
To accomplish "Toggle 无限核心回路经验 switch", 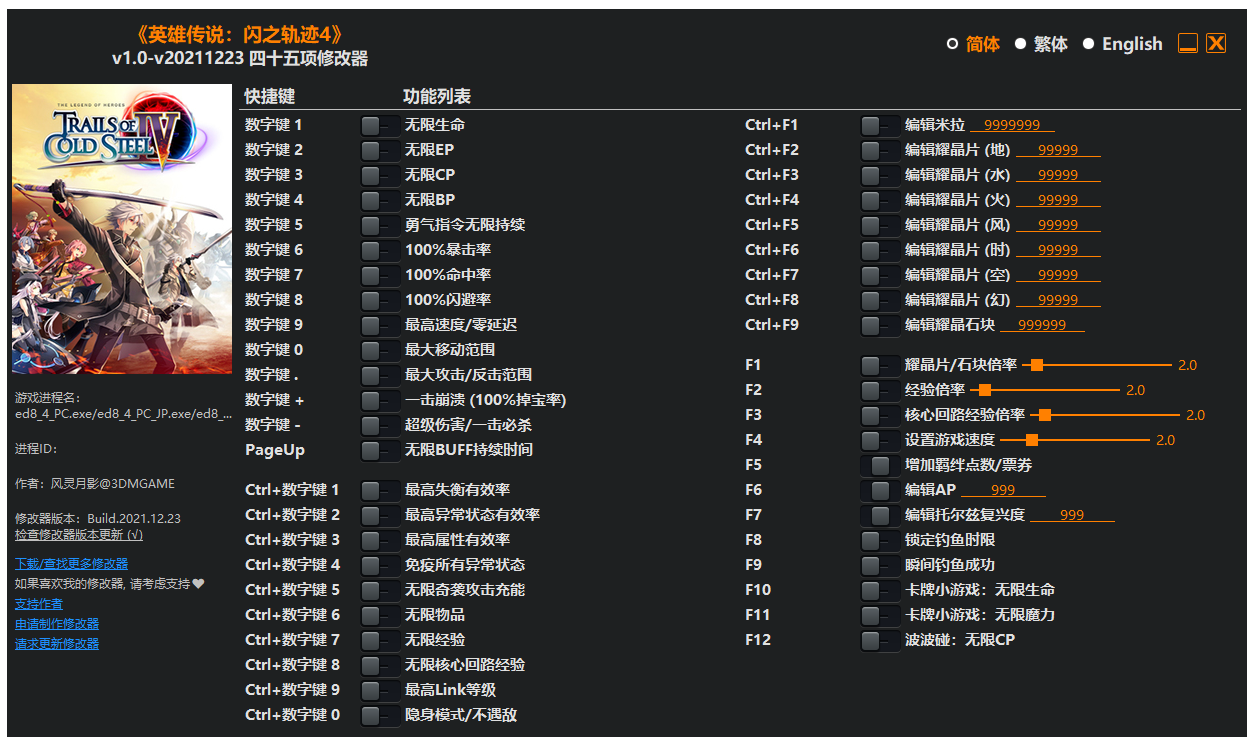I will pos(380,665).
